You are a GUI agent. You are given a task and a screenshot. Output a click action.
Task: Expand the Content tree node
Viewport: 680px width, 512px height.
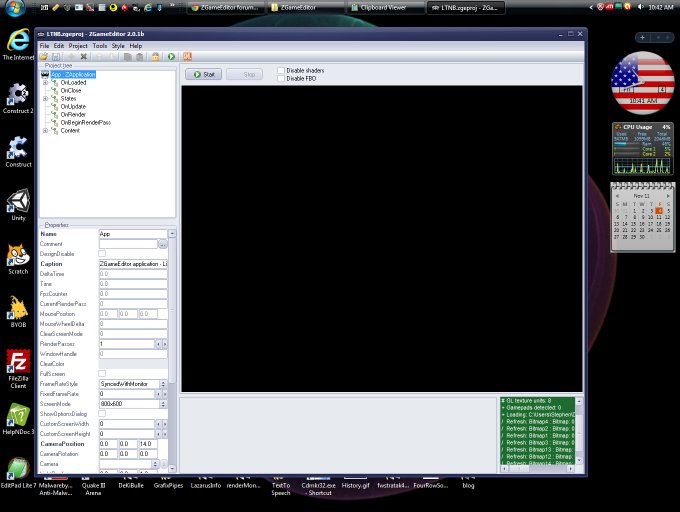coord(45,130)
